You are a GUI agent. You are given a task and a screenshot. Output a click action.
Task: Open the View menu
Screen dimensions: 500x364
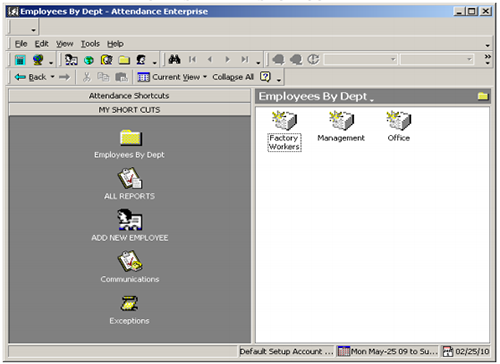pyautogui.click(x=64, y=44)
